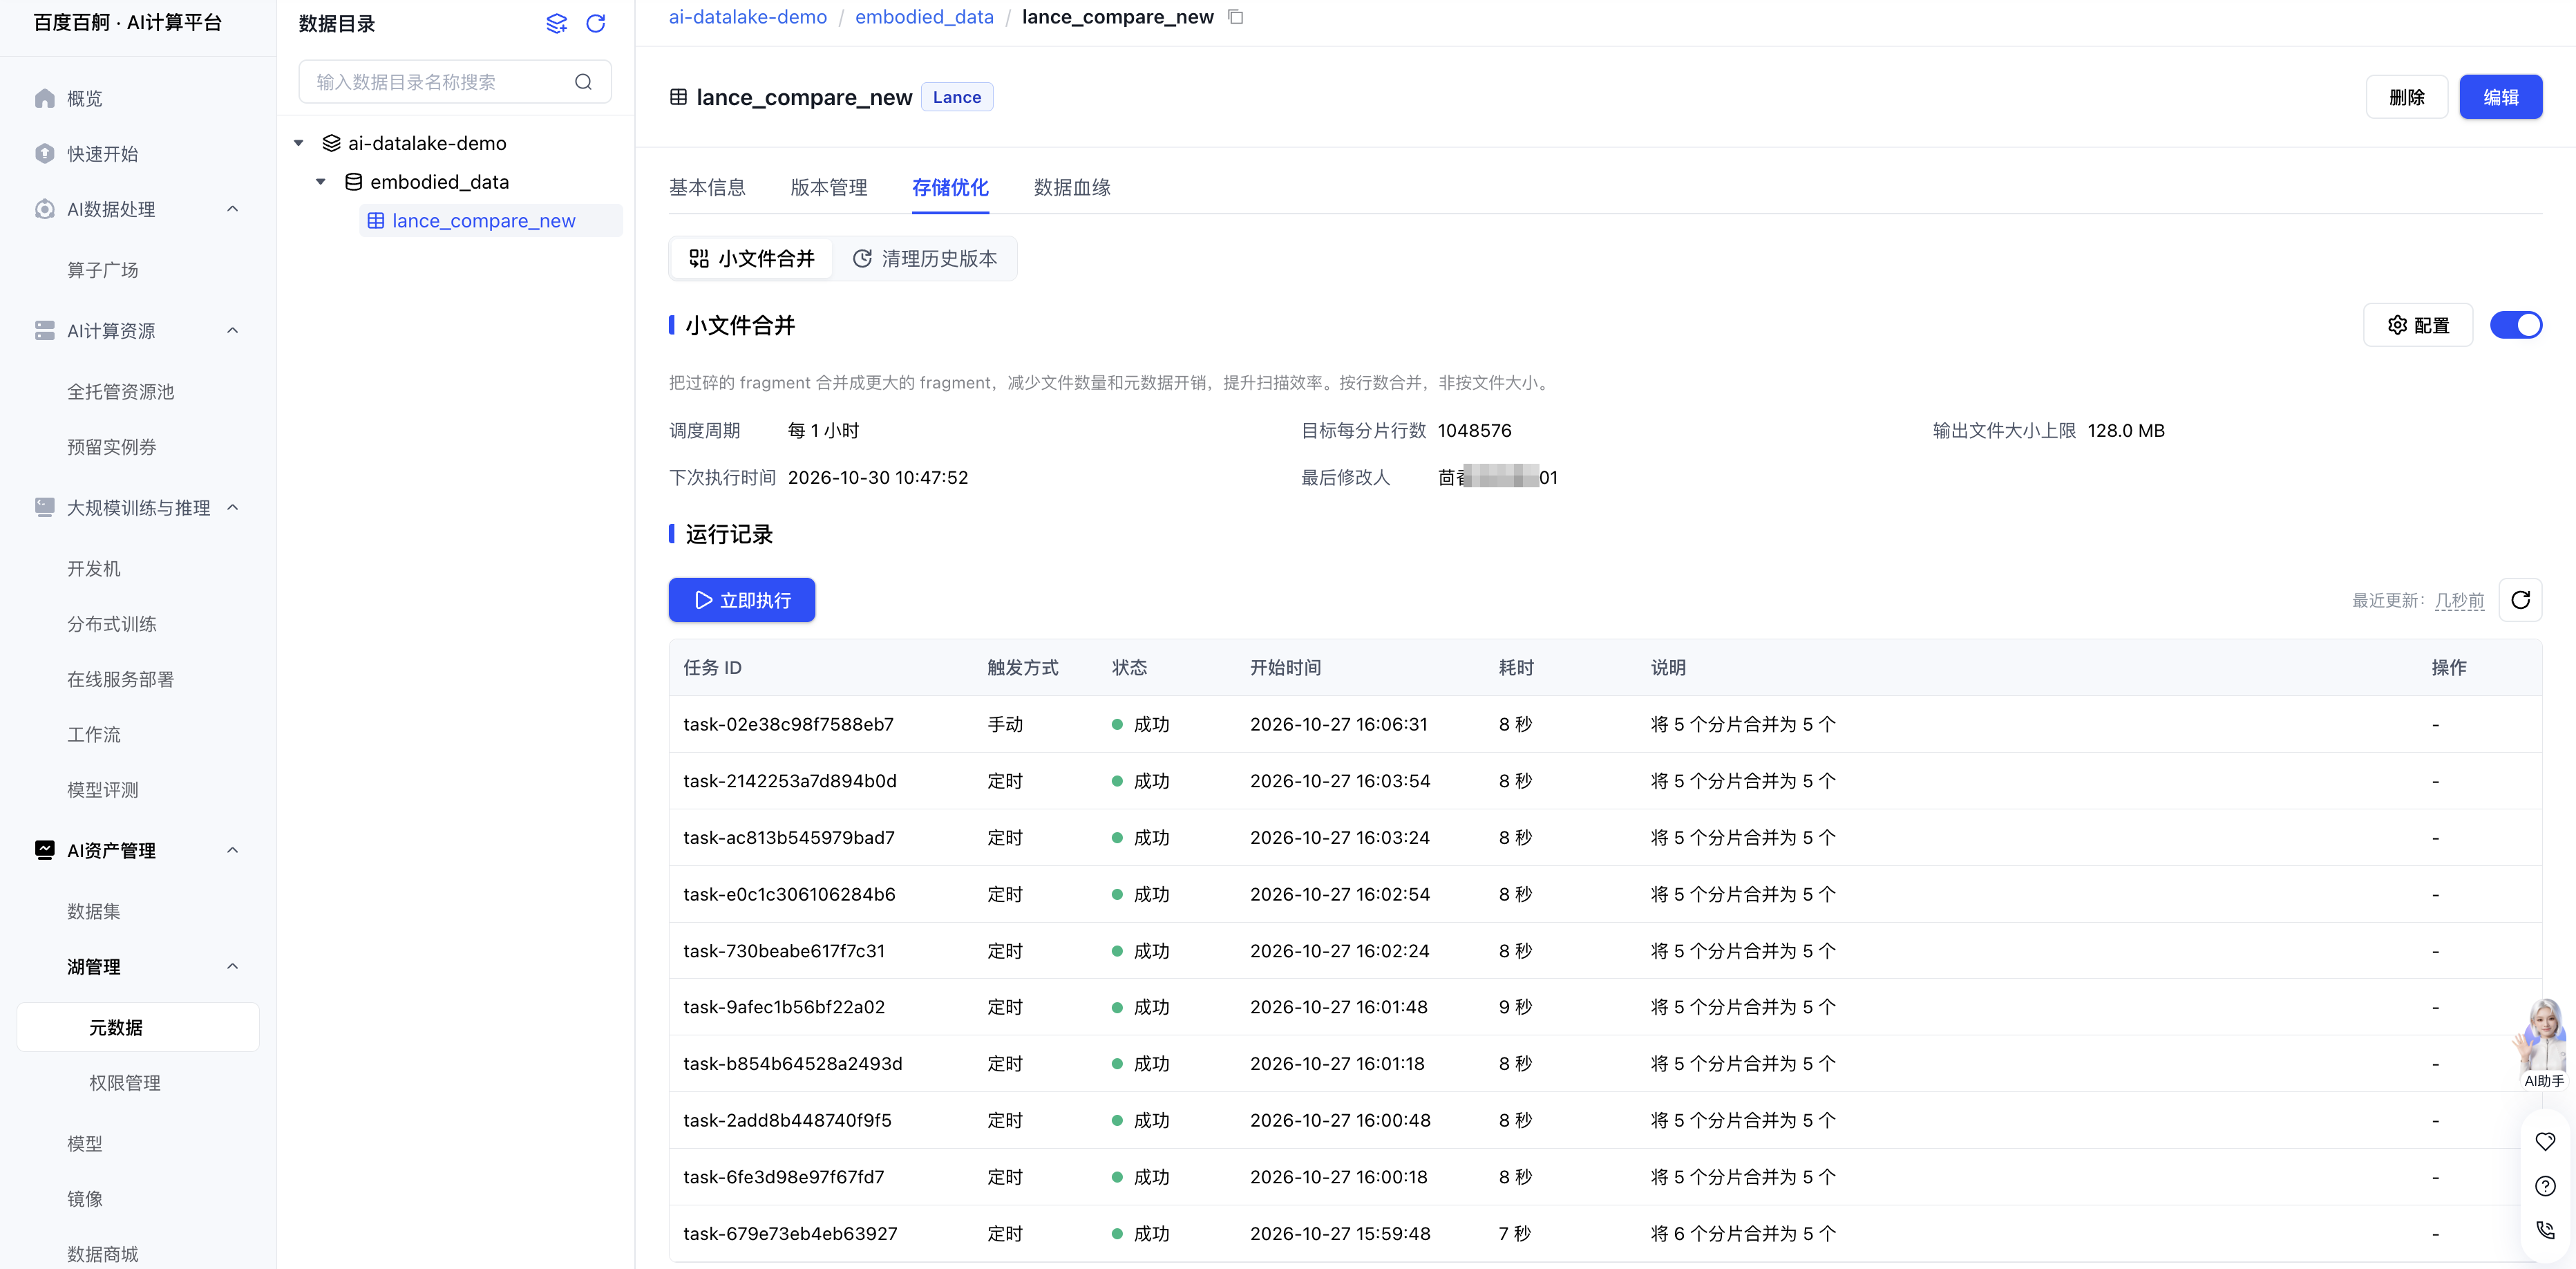The image size is (2576, 1269).
Task: Collapse the AI计算资源 menu section
Action: 233,331
